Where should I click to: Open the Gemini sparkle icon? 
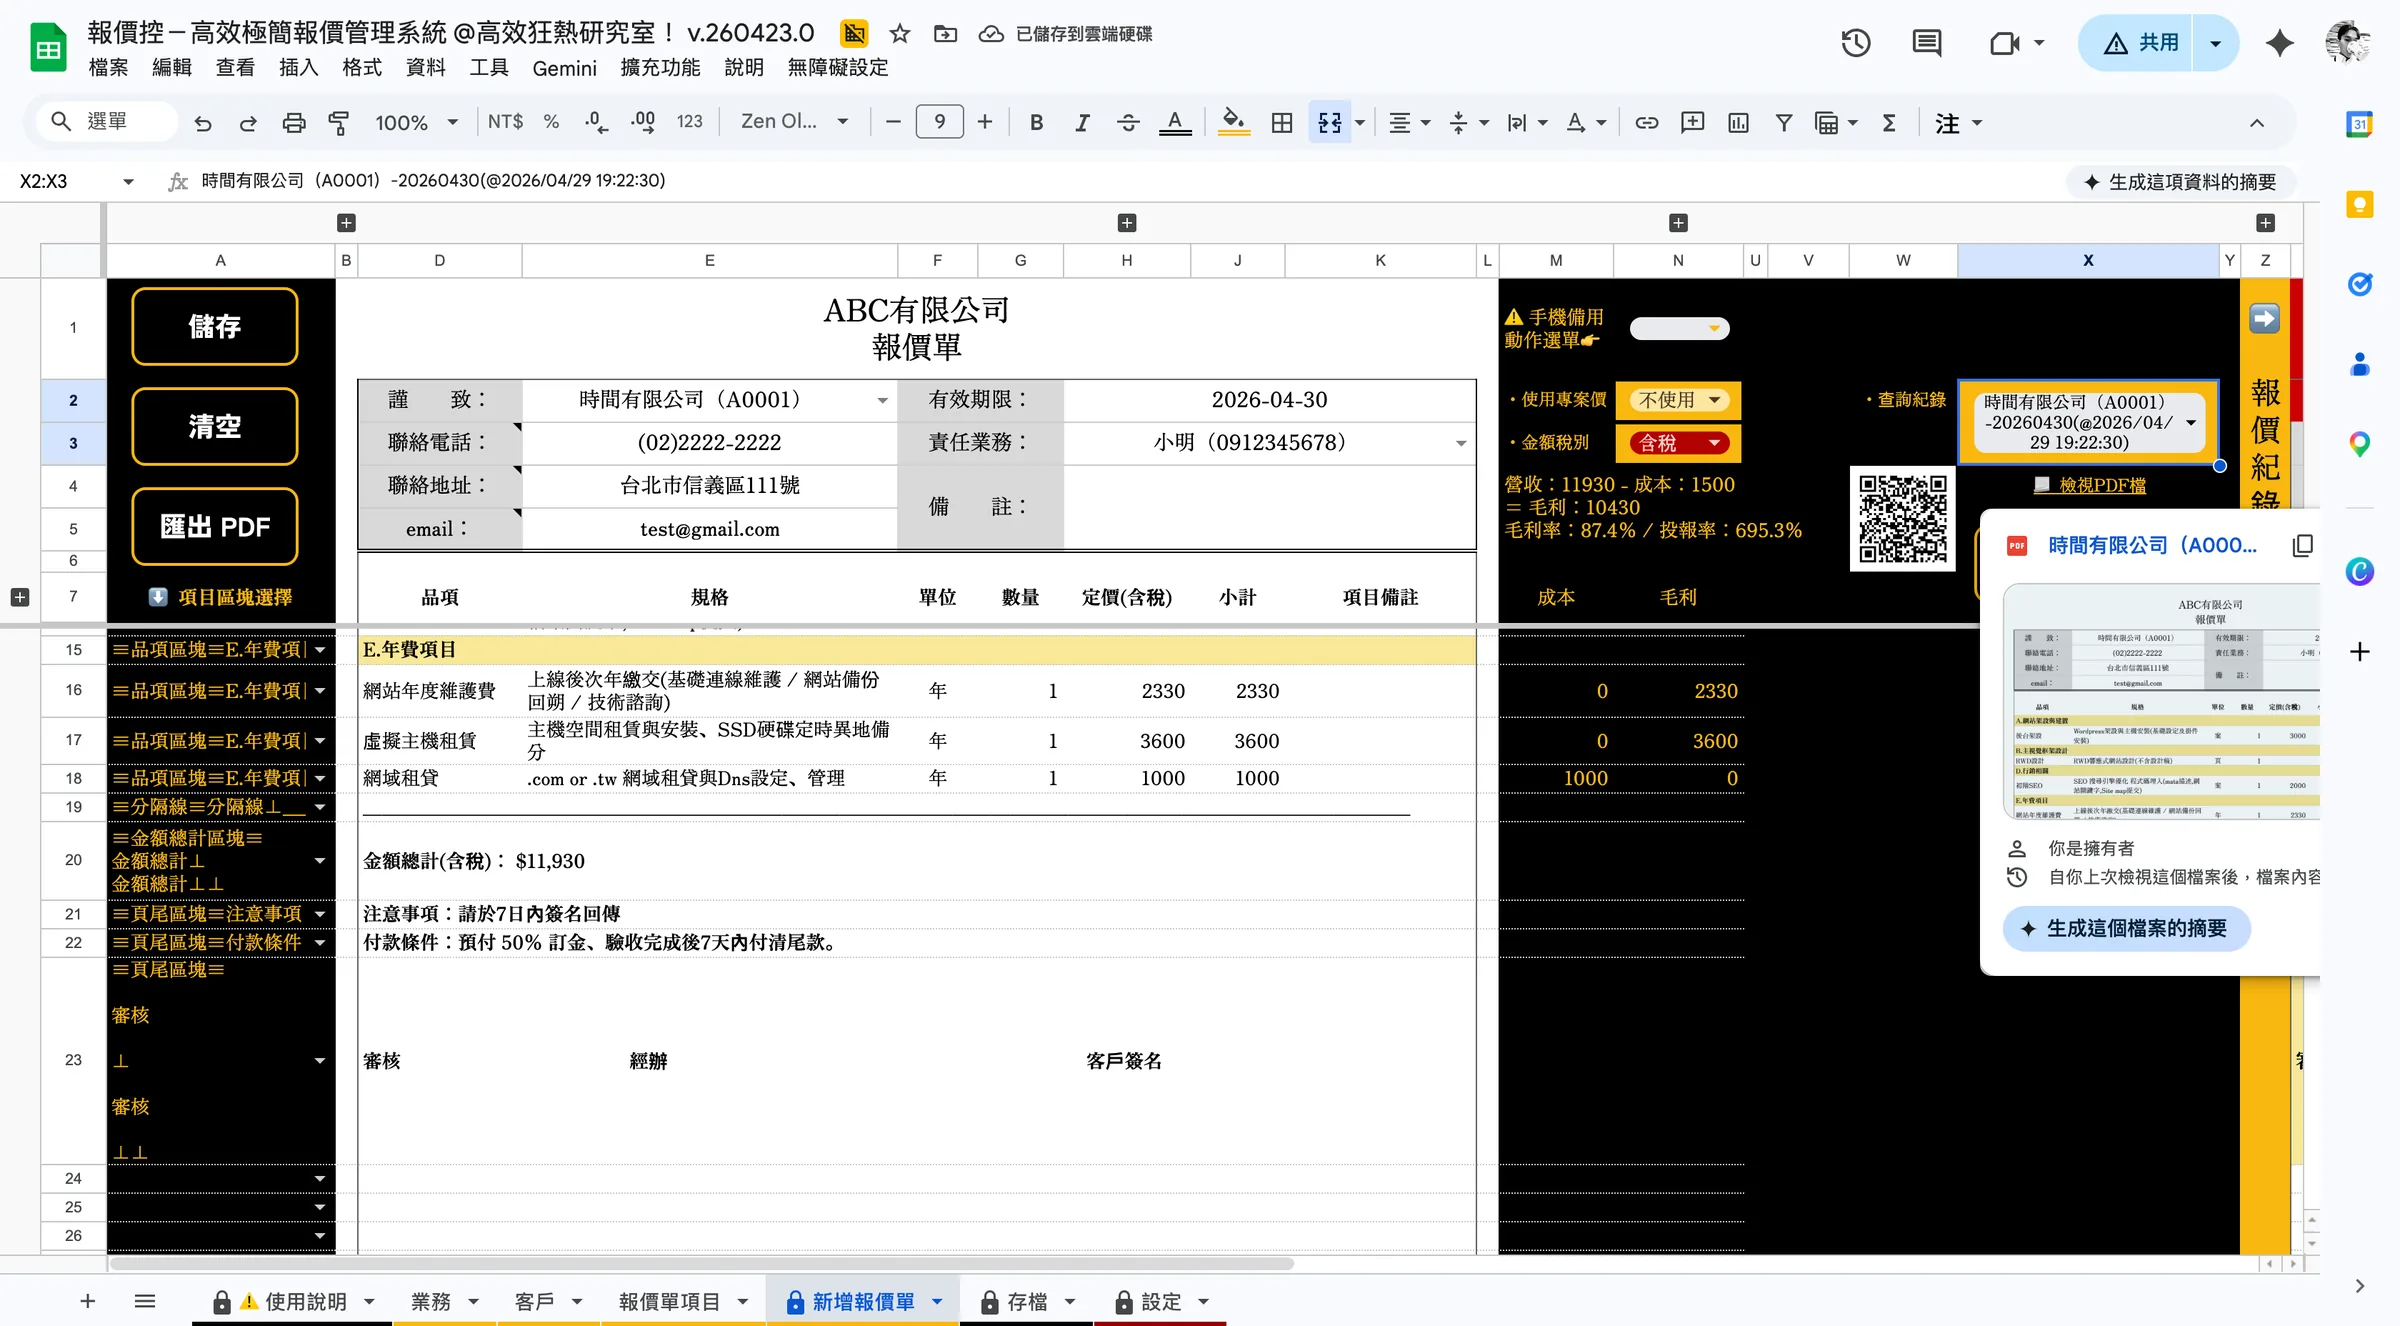[x=2280, y=43]
